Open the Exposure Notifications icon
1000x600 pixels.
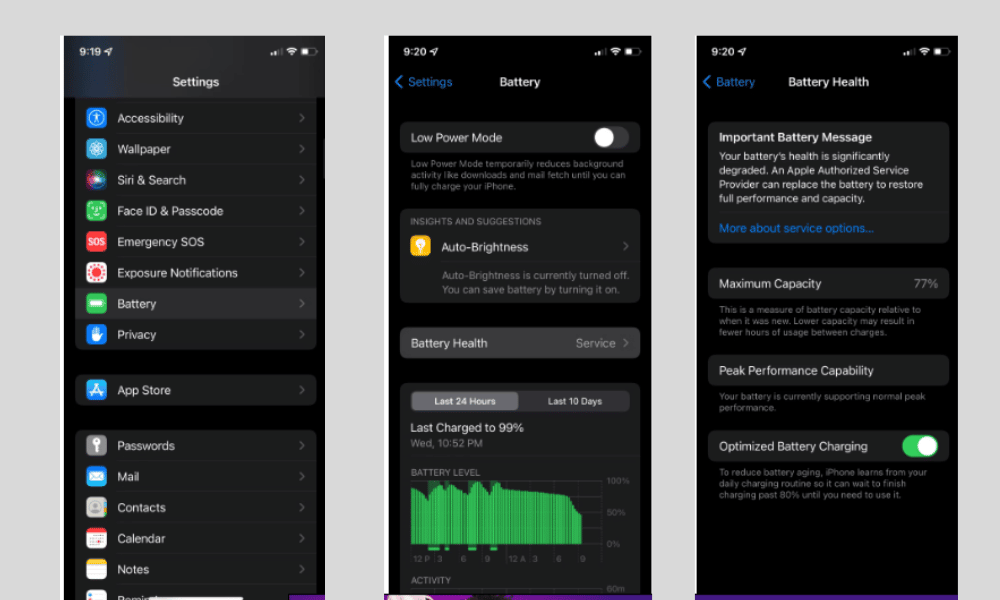pos(96,273)
